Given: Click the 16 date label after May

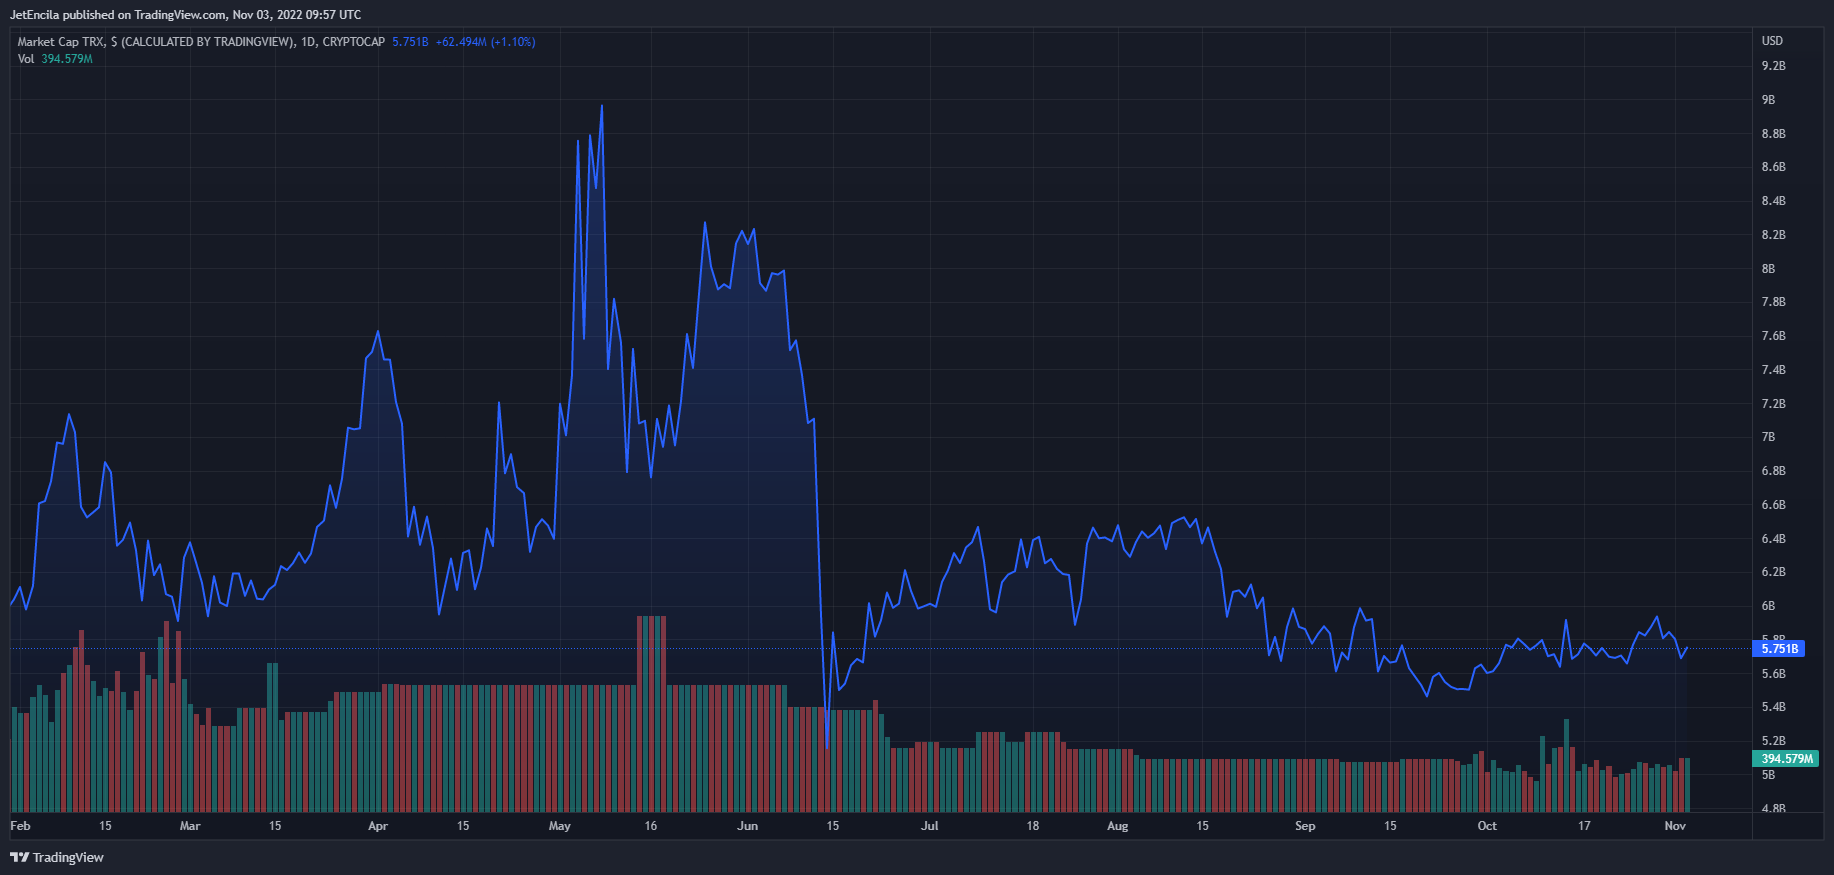Looking at the screenshot, I should click(651, 826).
